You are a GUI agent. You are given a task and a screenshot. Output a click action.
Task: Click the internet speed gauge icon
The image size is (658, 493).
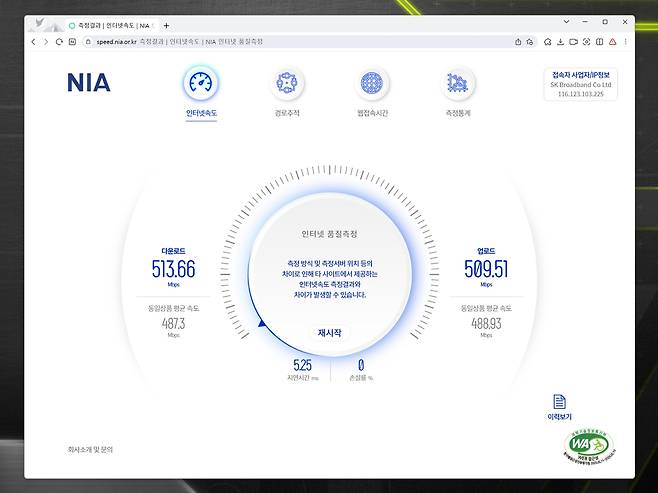[x=200, y=83]
